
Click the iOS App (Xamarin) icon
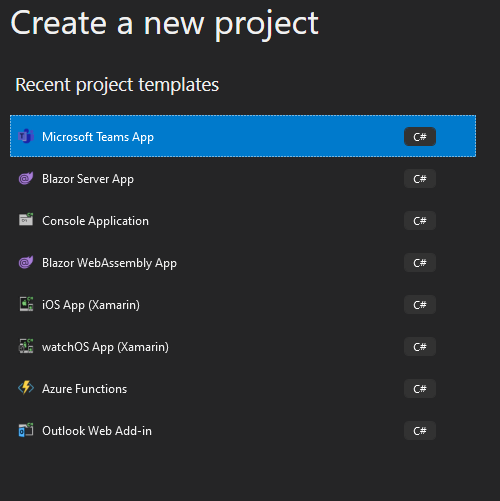(26, 304)
